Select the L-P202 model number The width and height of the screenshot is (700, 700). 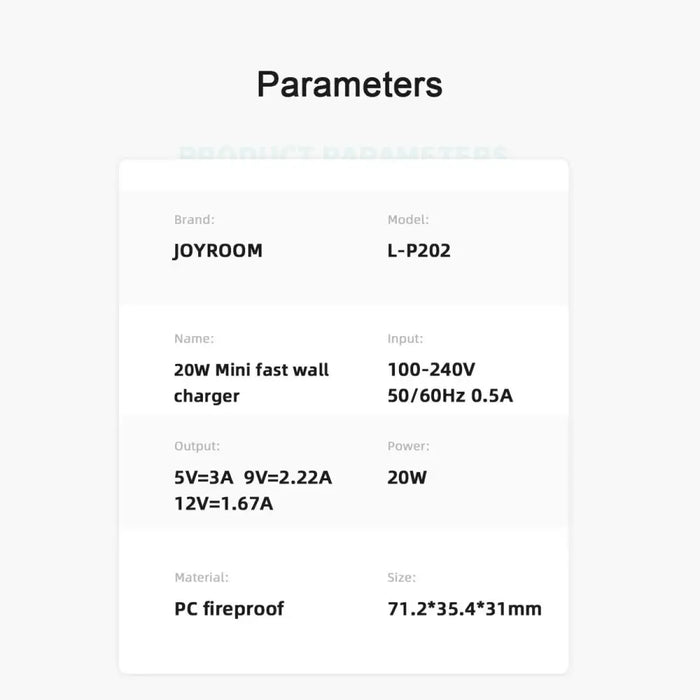(419, 250)
